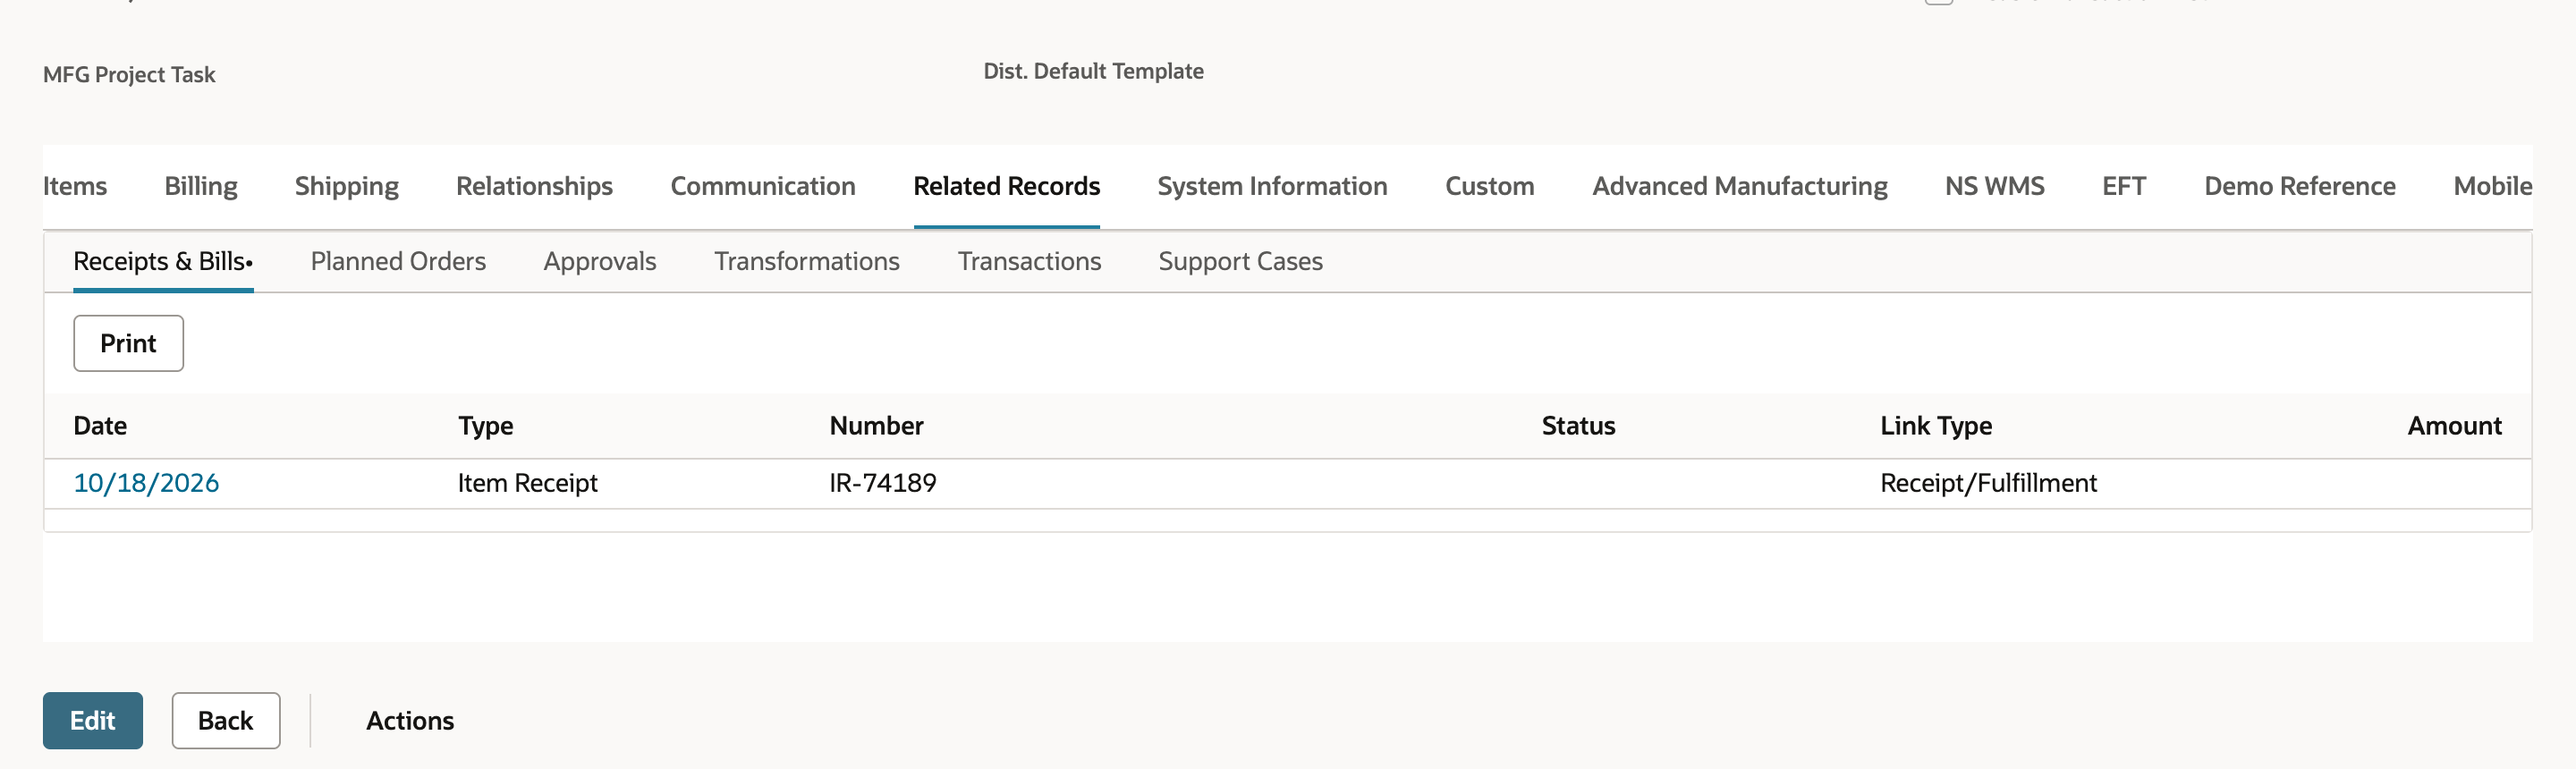
Task: Open the Advanced Manufacturing tab
Action: [1739, 186]
